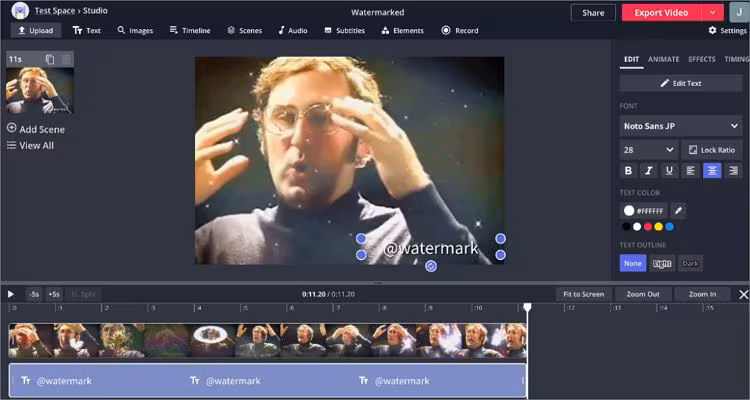Play the video preview
This screenshot has height=400, width=750.
coord(11,294)
